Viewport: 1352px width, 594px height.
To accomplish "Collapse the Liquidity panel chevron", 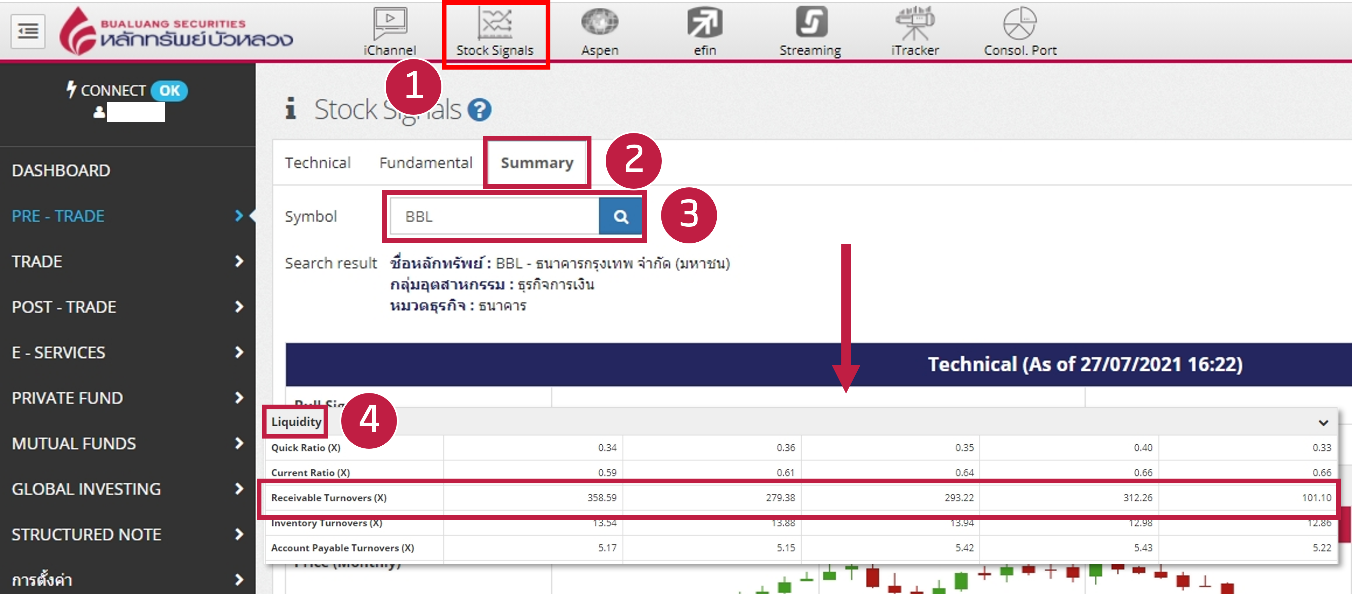I will click(x=1323, y=423).
